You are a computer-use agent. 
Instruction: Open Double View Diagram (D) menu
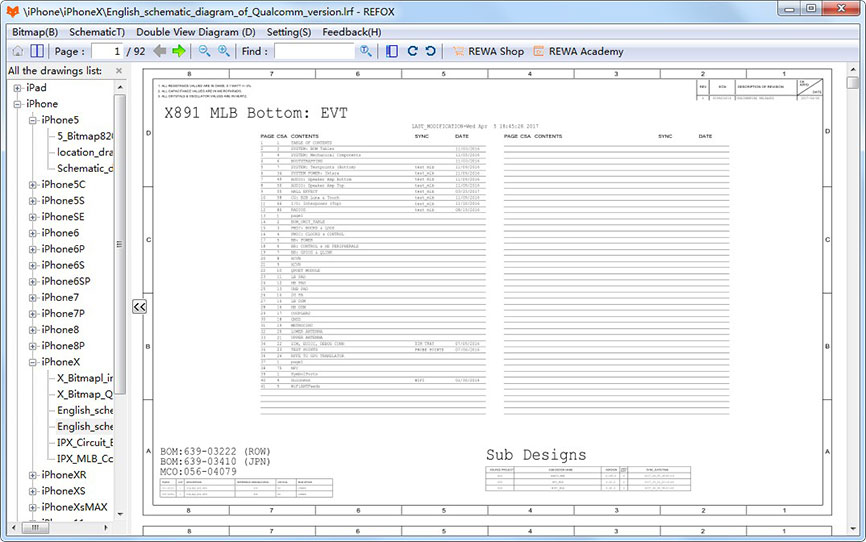[196, 32]
